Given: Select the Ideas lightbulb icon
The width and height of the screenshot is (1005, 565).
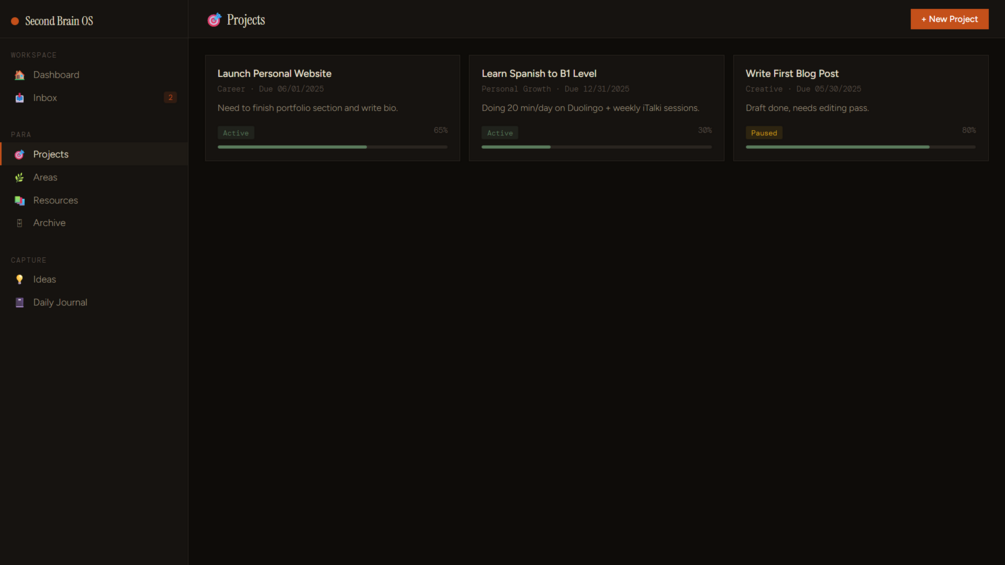Looking at the screenshot, I should click(x=19, y=279).
